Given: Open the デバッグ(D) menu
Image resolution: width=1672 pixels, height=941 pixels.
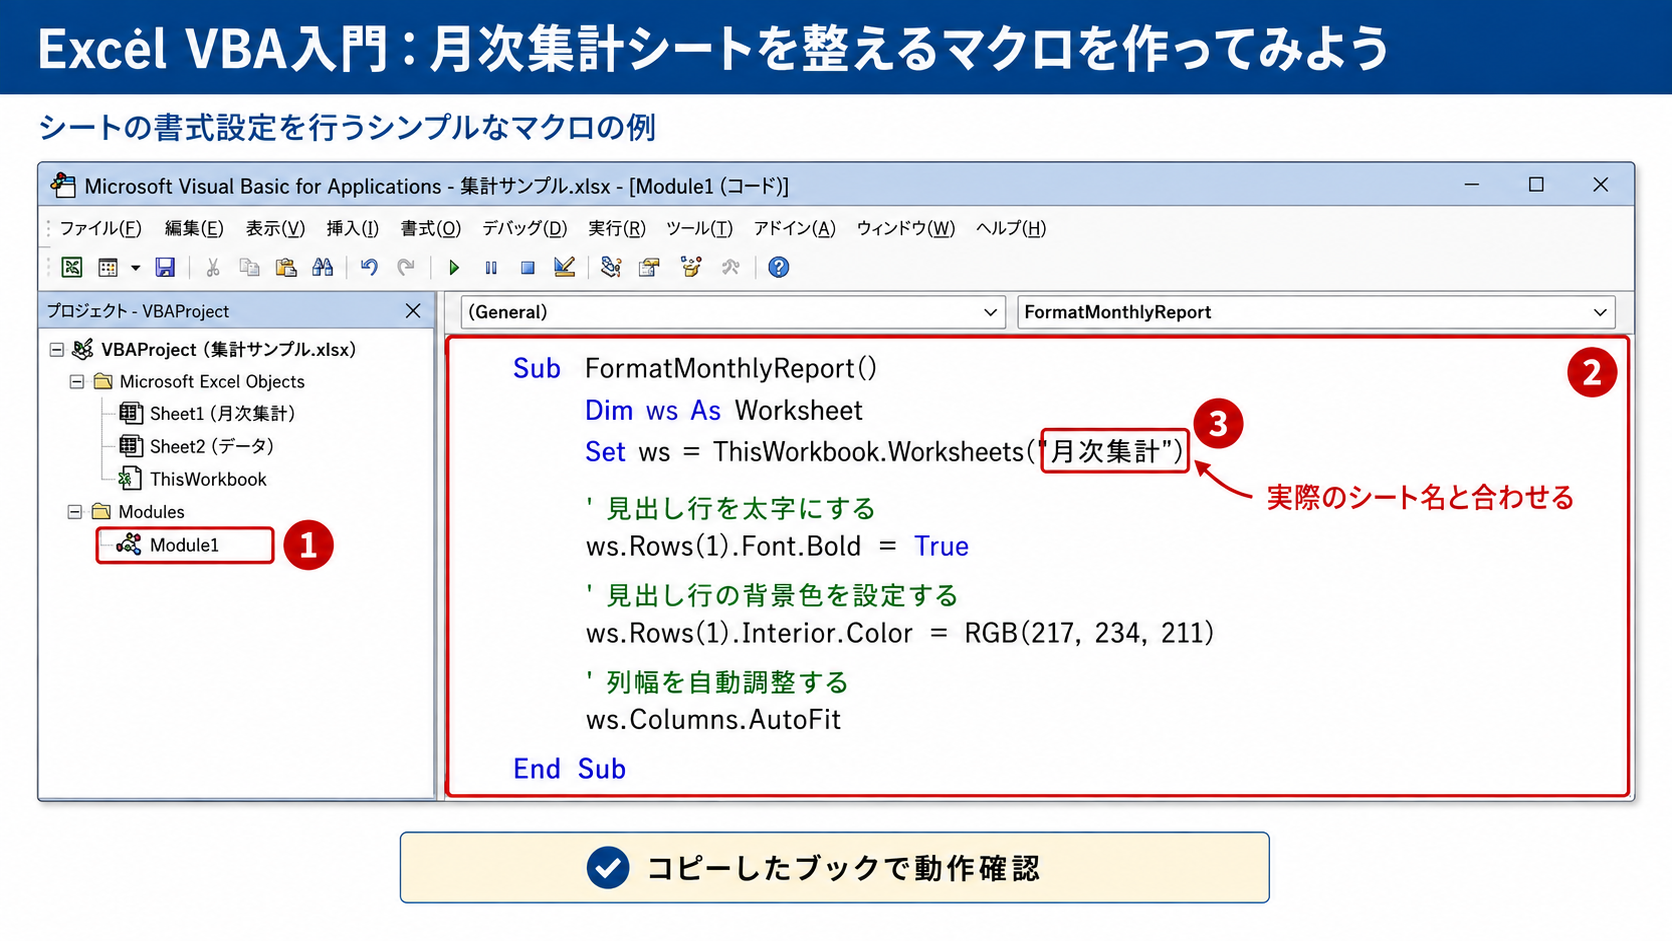Looking at the screenshot, I should point(525,228).
